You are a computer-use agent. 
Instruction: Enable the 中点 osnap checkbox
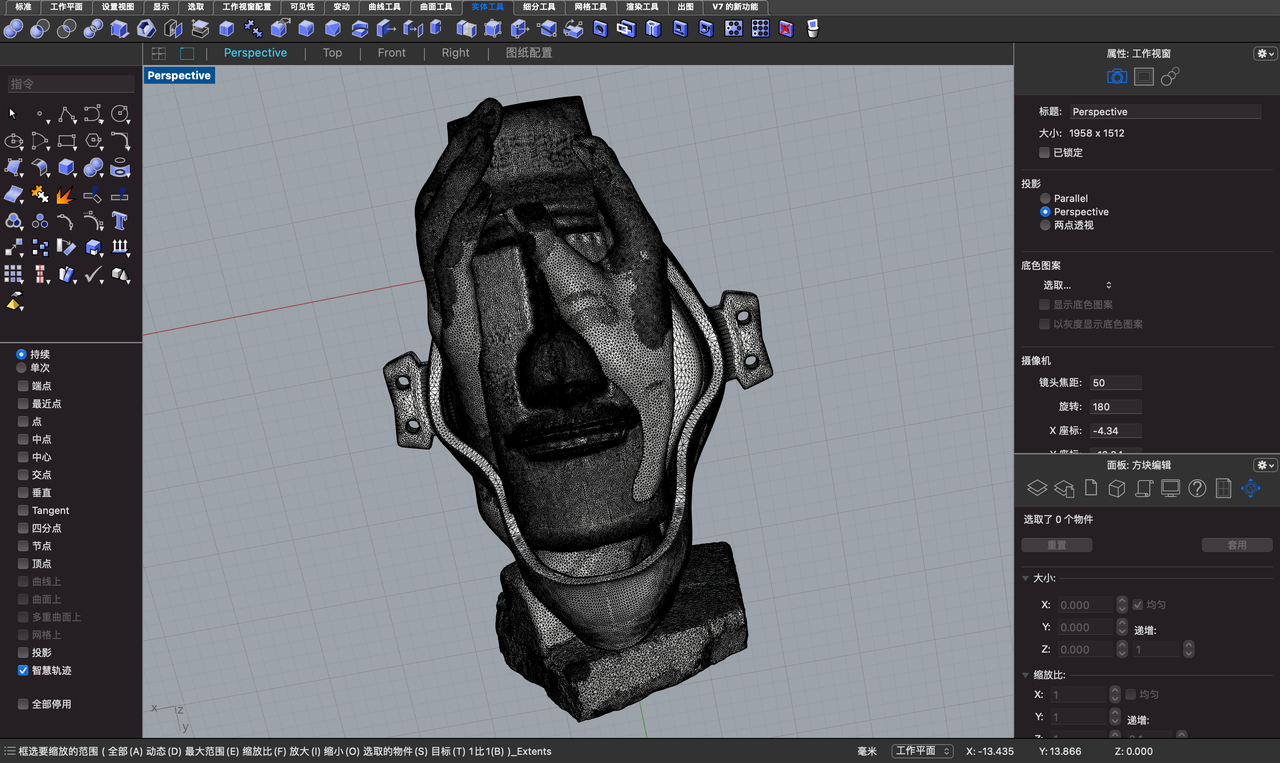(x=23, y=439)
